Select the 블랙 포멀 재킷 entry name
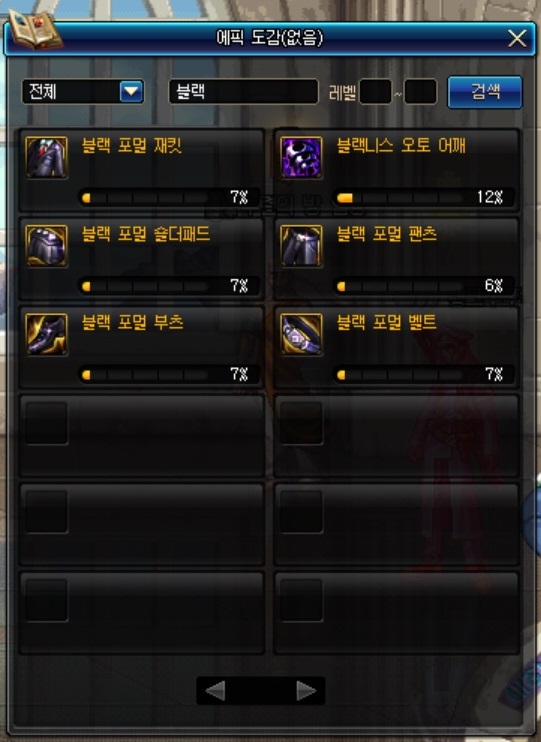Screen dimensions: 541x742 coord(132,146)
